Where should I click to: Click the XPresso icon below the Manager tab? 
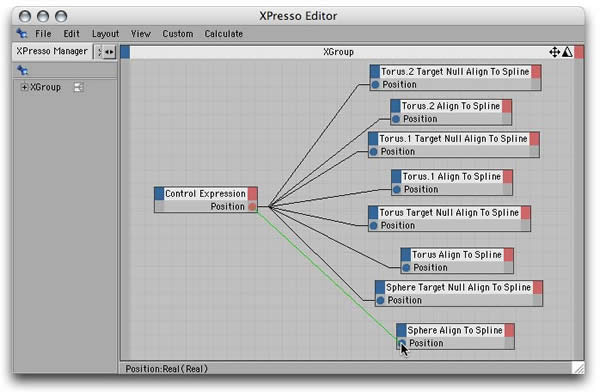coord(22,70)
